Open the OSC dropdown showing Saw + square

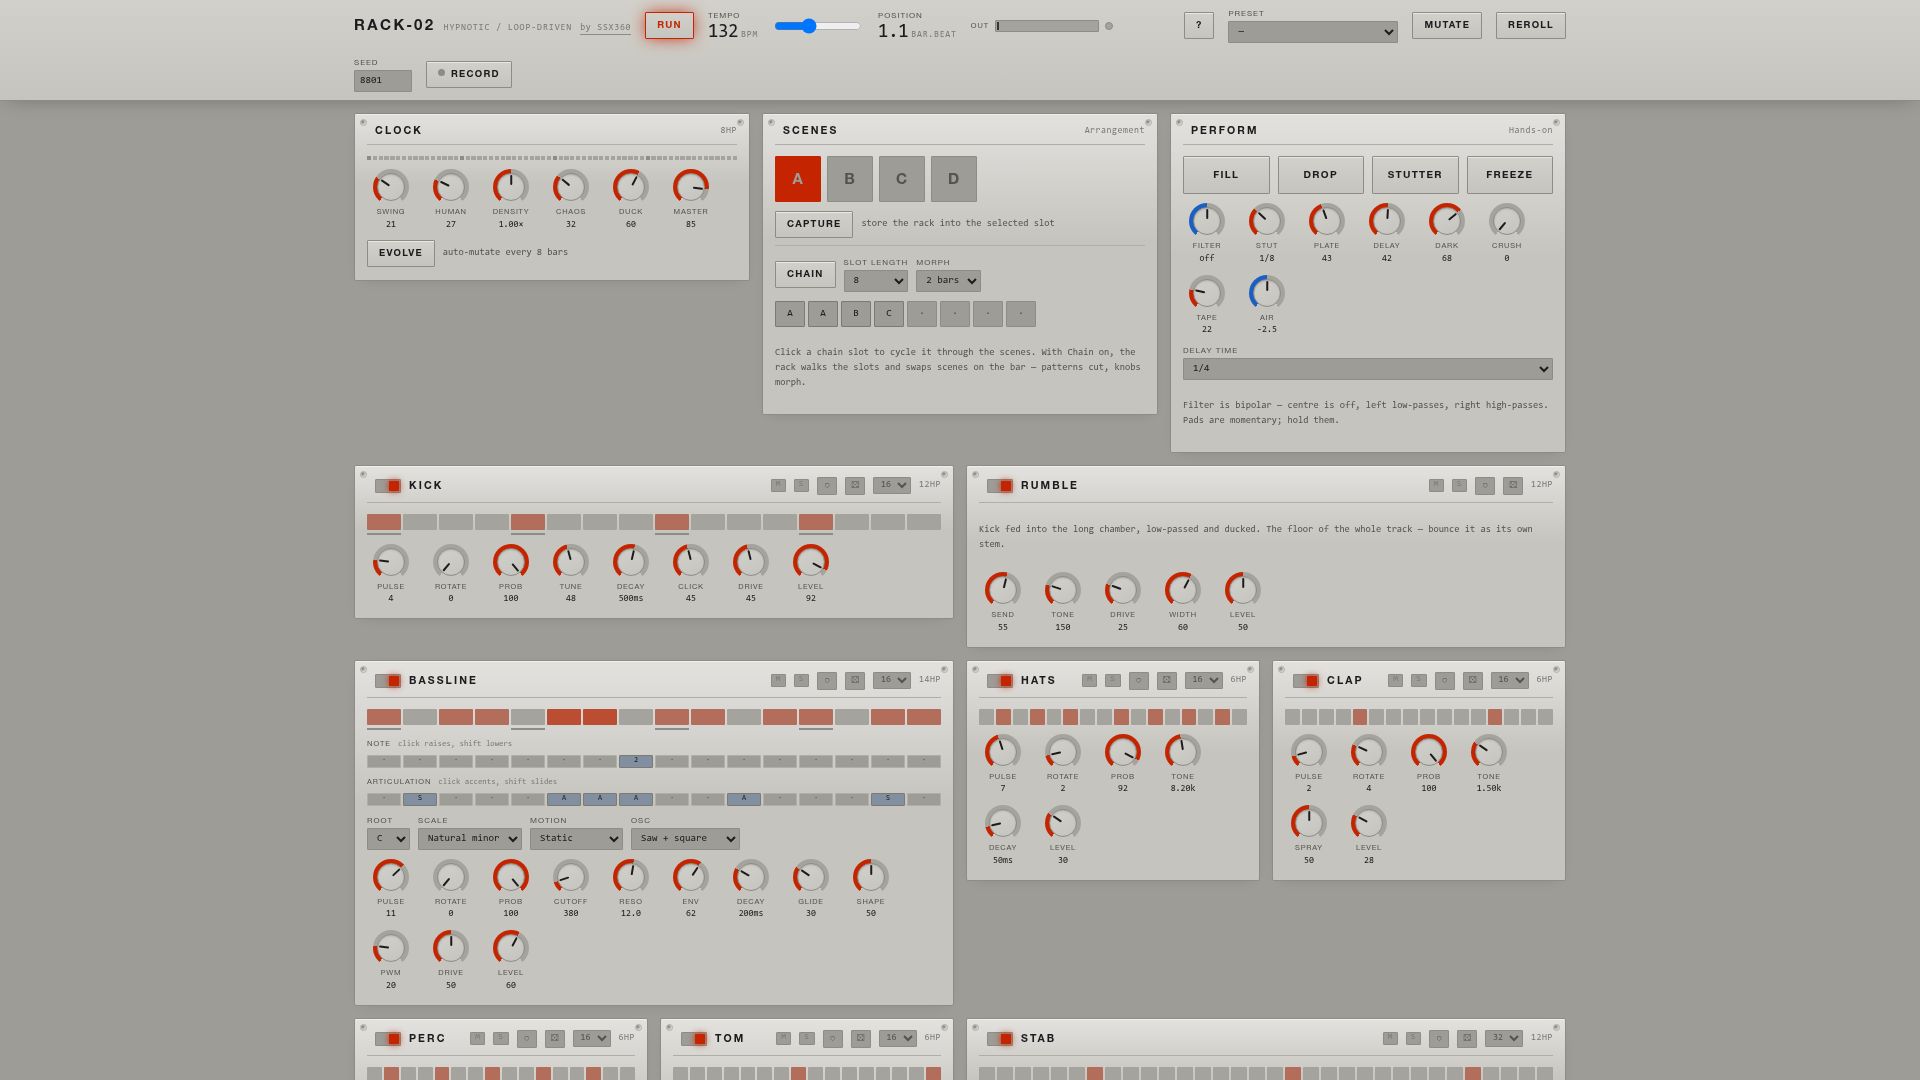[685, 839]
